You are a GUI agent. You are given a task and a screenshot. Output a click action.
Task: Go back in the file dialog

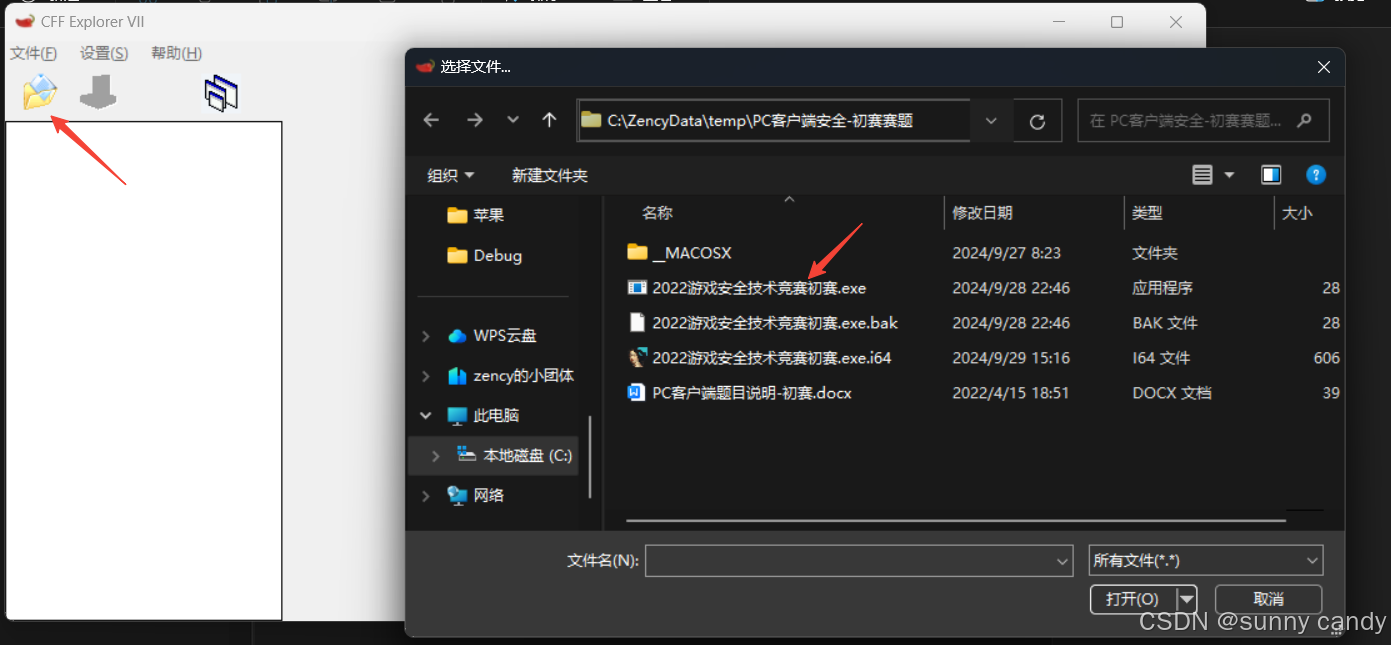pos(431,120)
